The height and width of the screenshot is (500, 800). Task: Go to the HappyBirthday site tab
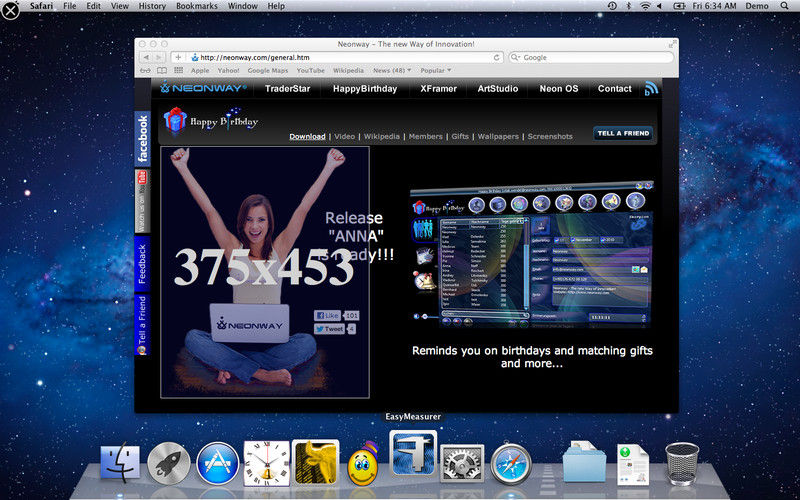tap(365, 88)
